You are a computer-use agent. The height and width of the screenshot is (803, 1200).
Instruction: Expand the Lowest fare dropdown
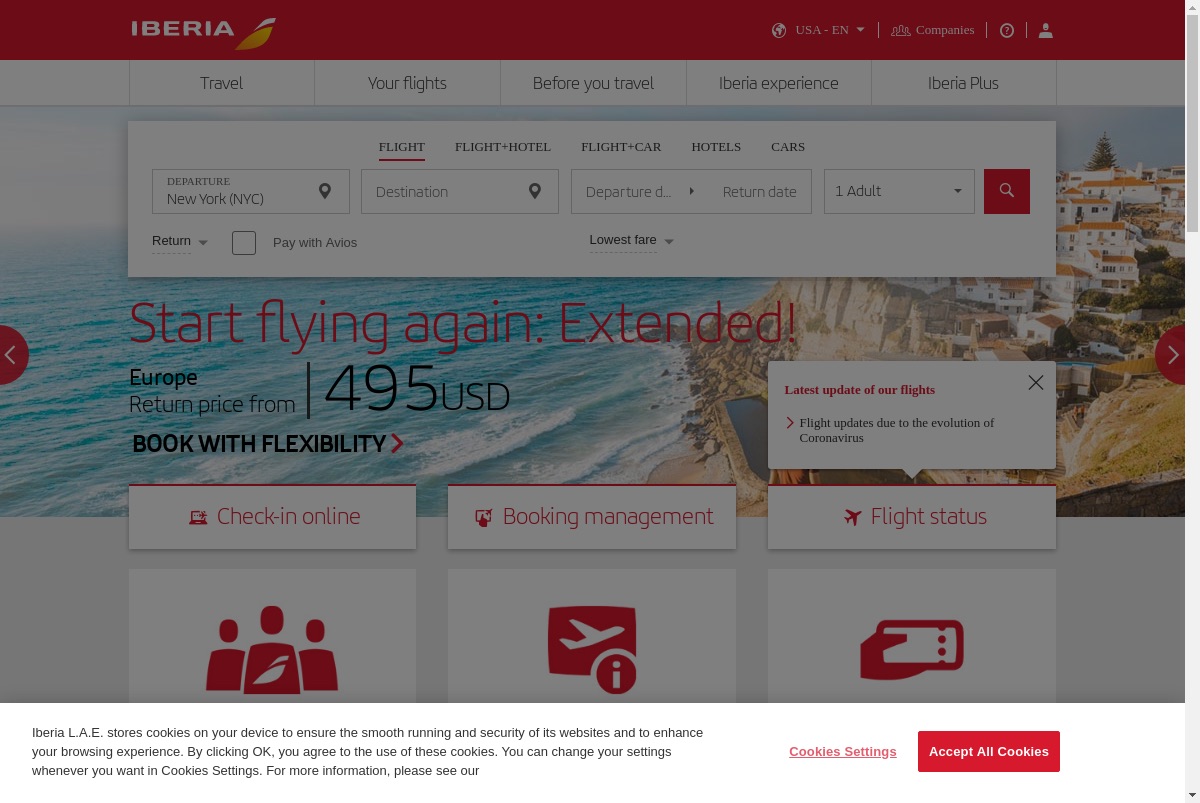tap(632, 240)
